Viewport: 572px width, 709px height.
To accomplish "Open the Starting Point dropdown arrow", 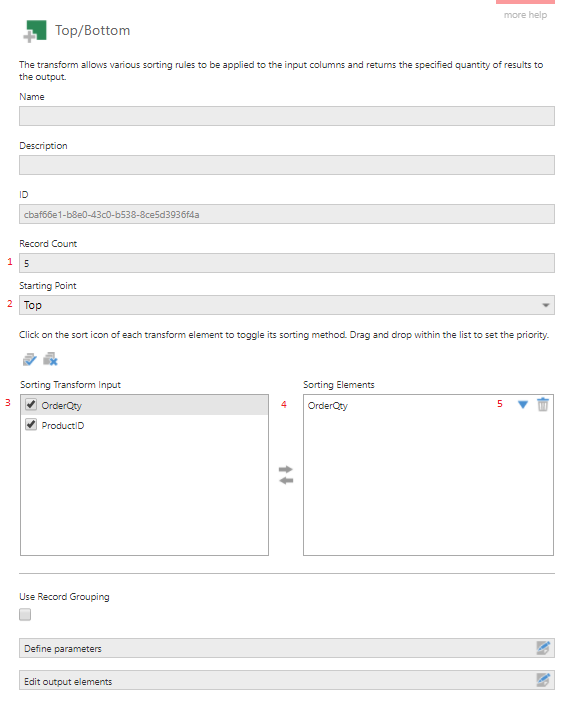I will point(546,305).
